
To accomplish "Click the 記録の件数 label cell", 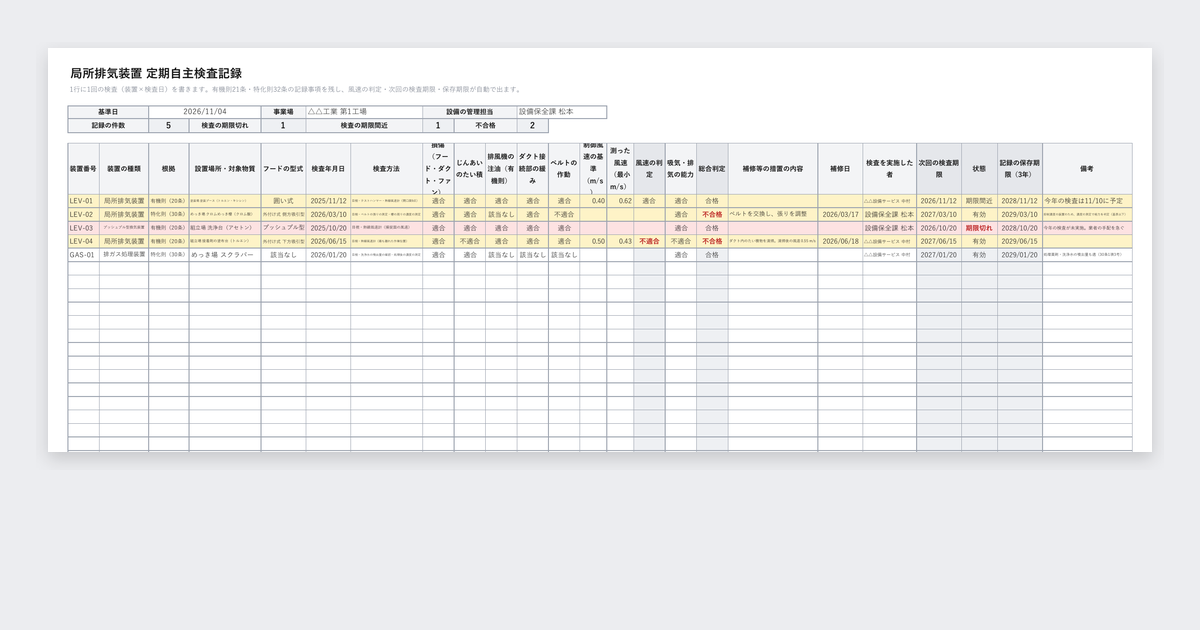I will (x=108, y=126).
